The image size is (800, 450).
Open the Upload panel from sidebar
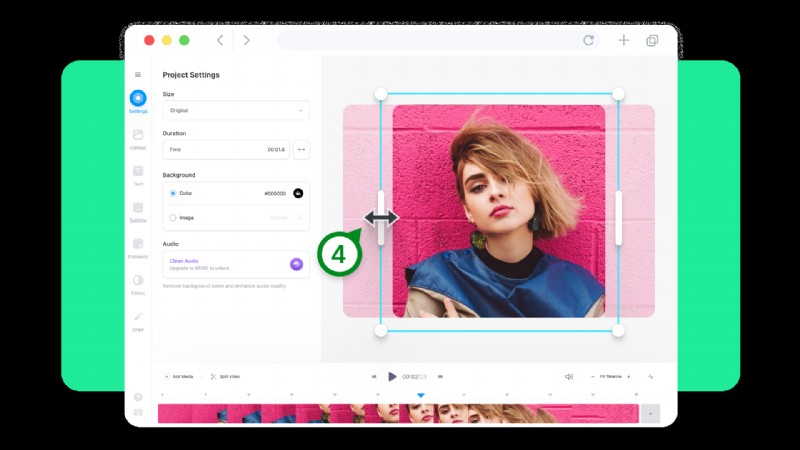coord(138,139)
